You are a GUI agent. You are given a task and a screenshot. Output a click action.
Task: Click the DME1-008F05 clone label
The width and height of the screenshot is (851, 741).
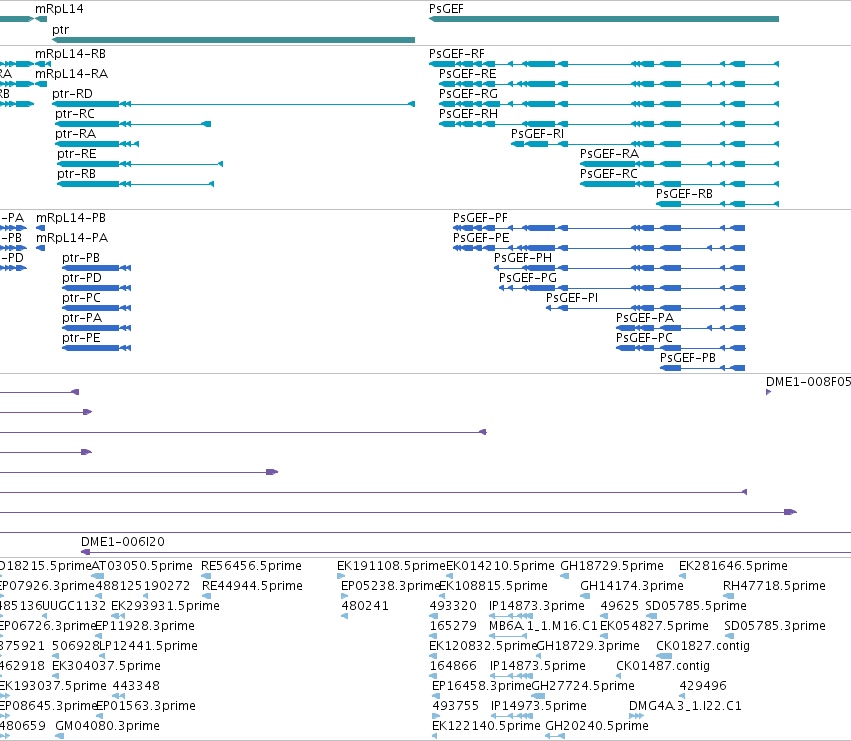[808, 382]
